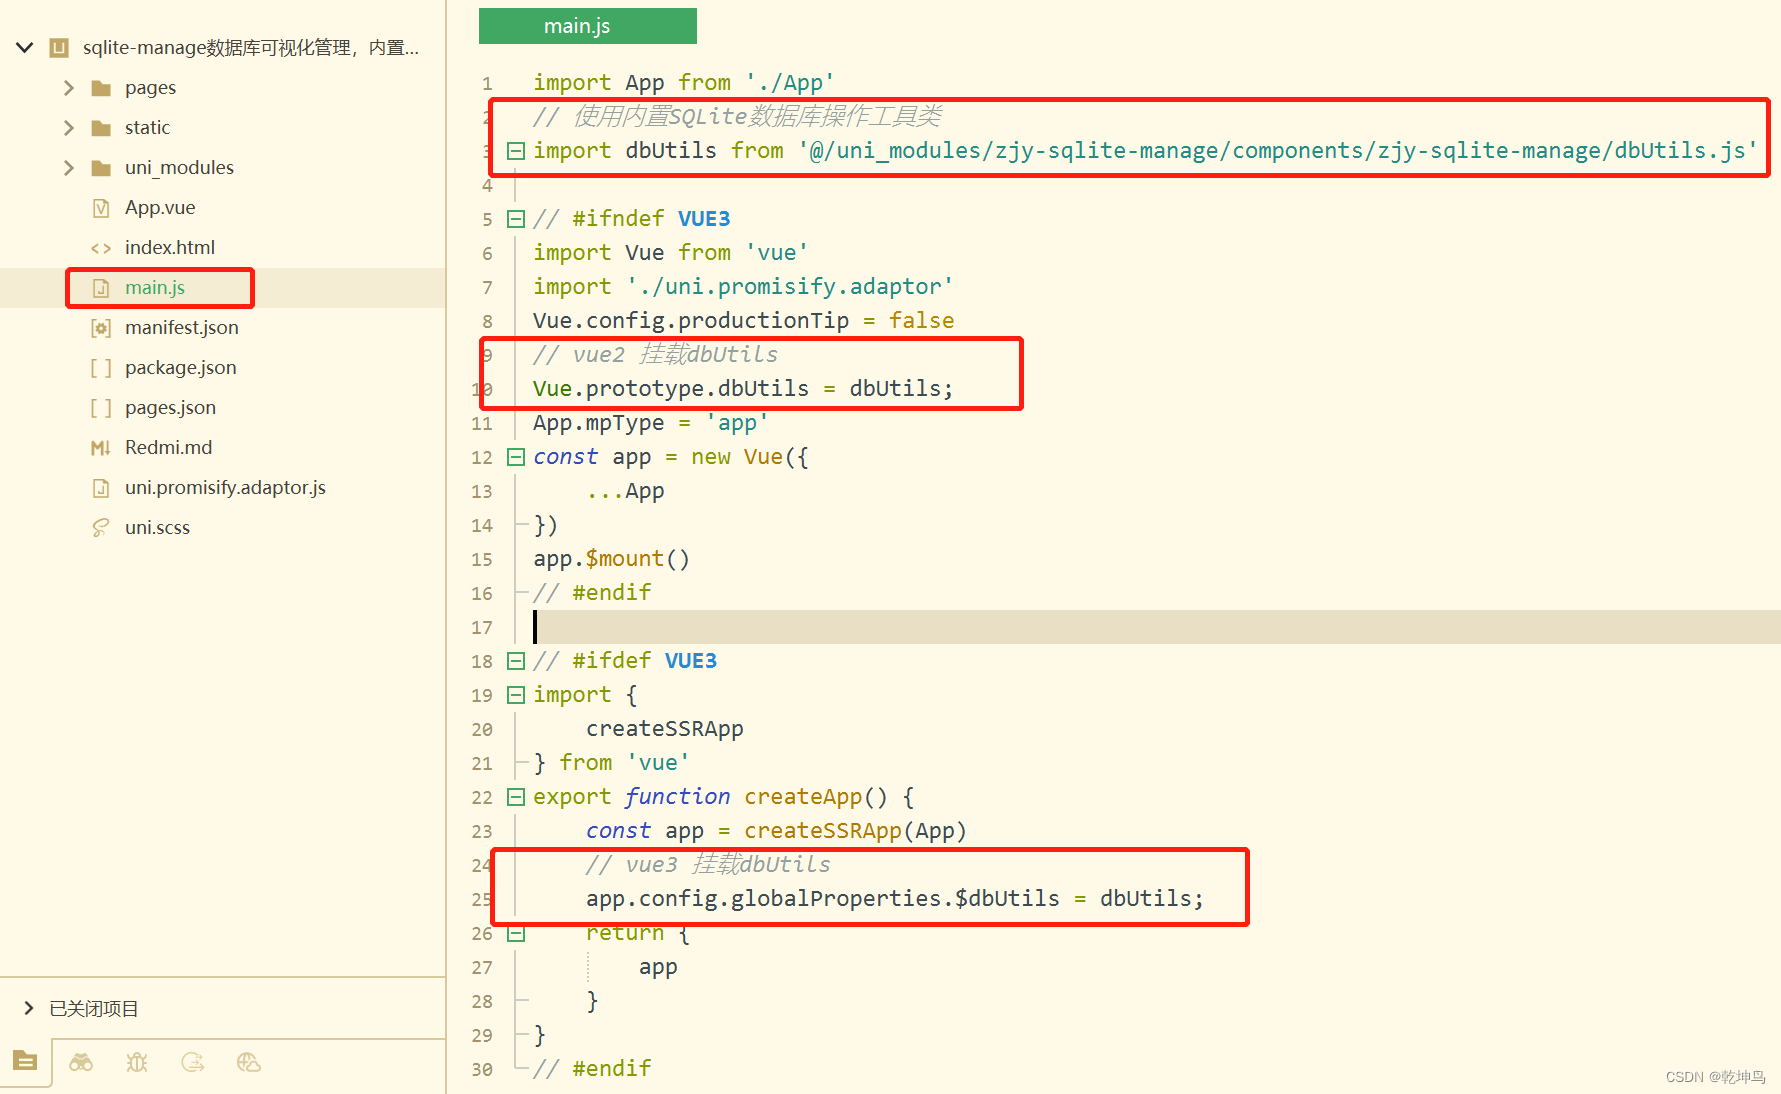
Task: Click the Redmi.md markdown icon
Action: [x=100, y=447]
